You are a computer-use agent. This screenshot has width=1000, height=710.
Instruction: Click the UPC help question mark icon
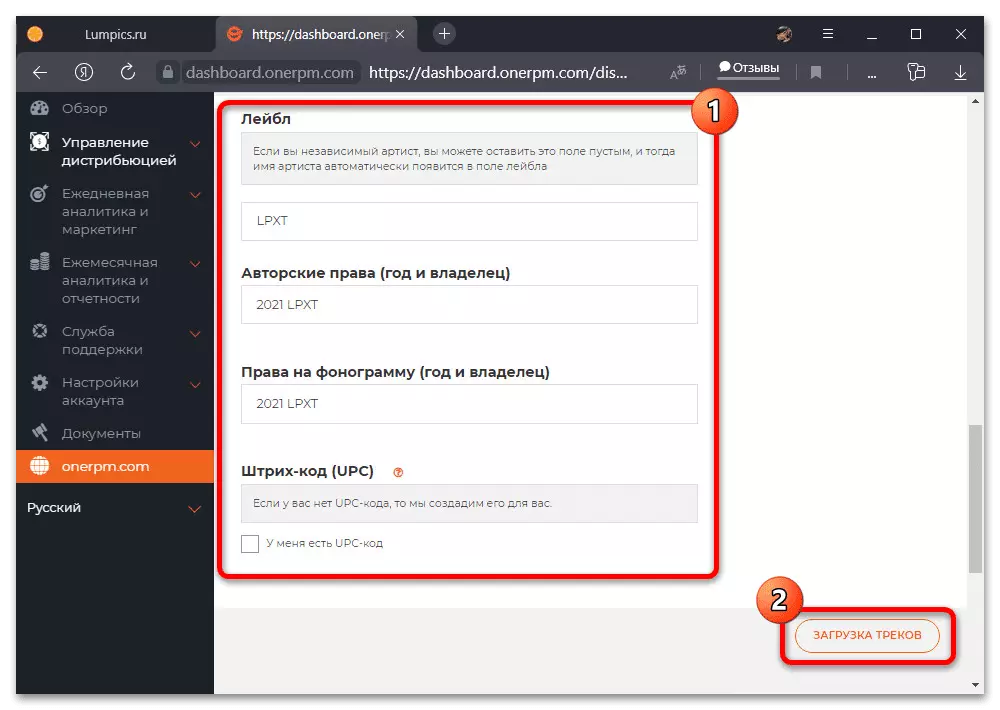coord(398,472)
